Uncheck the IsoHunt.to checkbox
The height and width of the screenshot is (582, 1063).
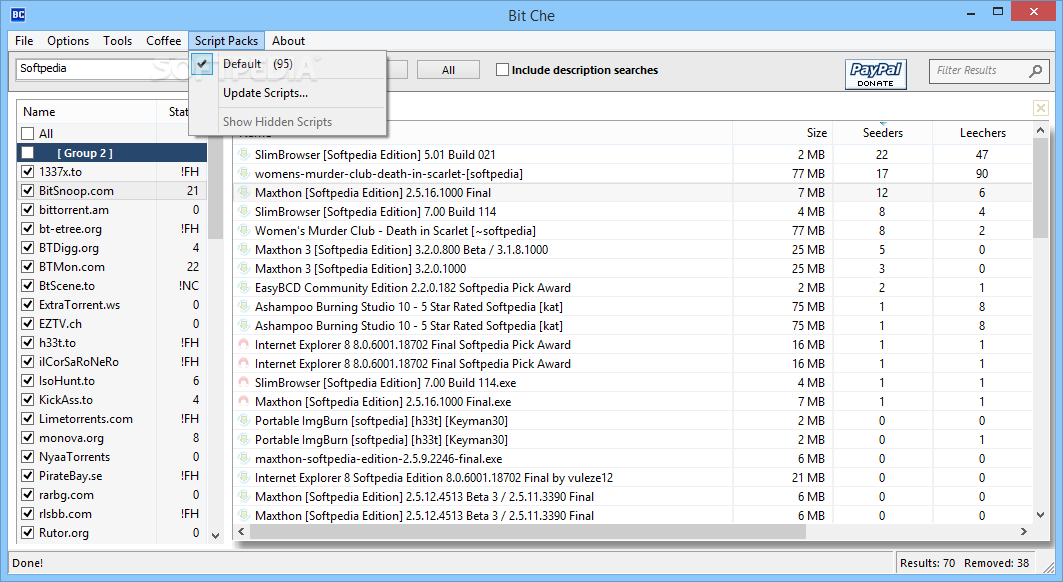coord(28,381)
